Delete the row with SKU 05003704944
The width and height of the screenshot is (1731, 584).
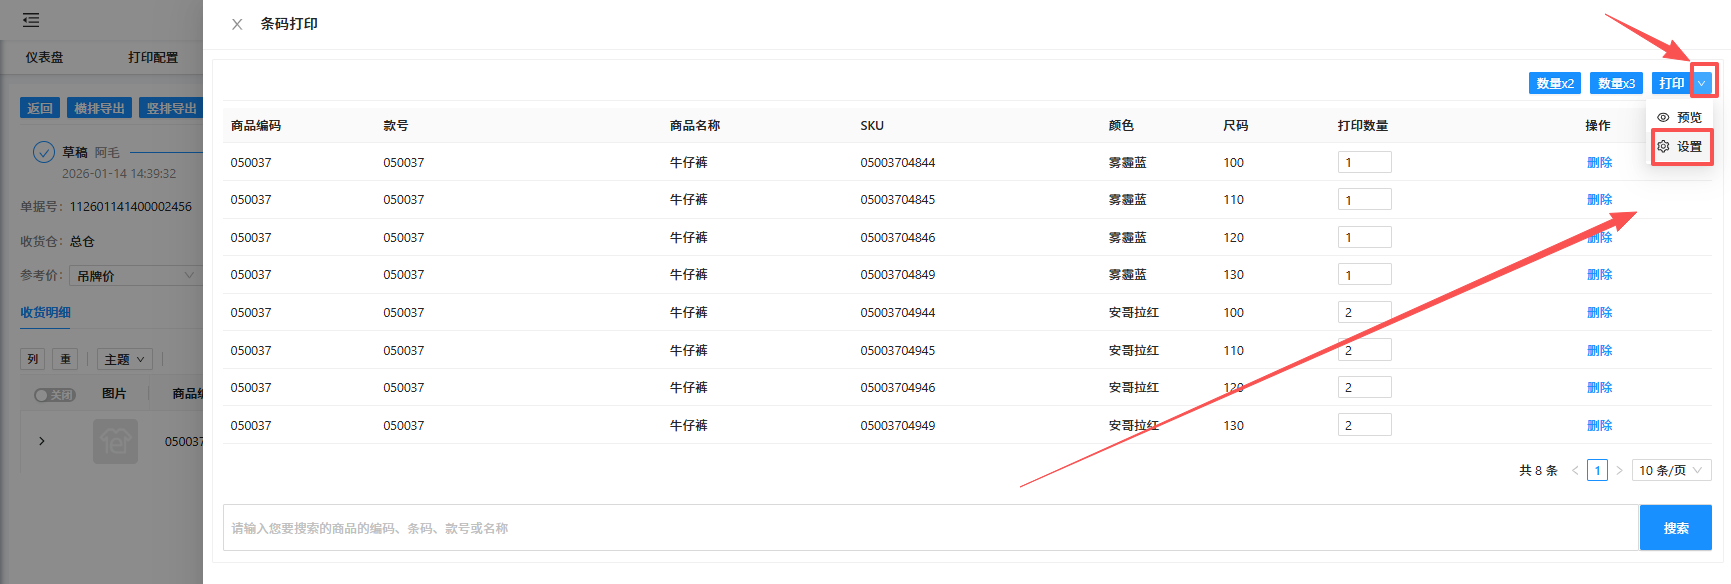pyautogui.click(x=1599, y=313)
